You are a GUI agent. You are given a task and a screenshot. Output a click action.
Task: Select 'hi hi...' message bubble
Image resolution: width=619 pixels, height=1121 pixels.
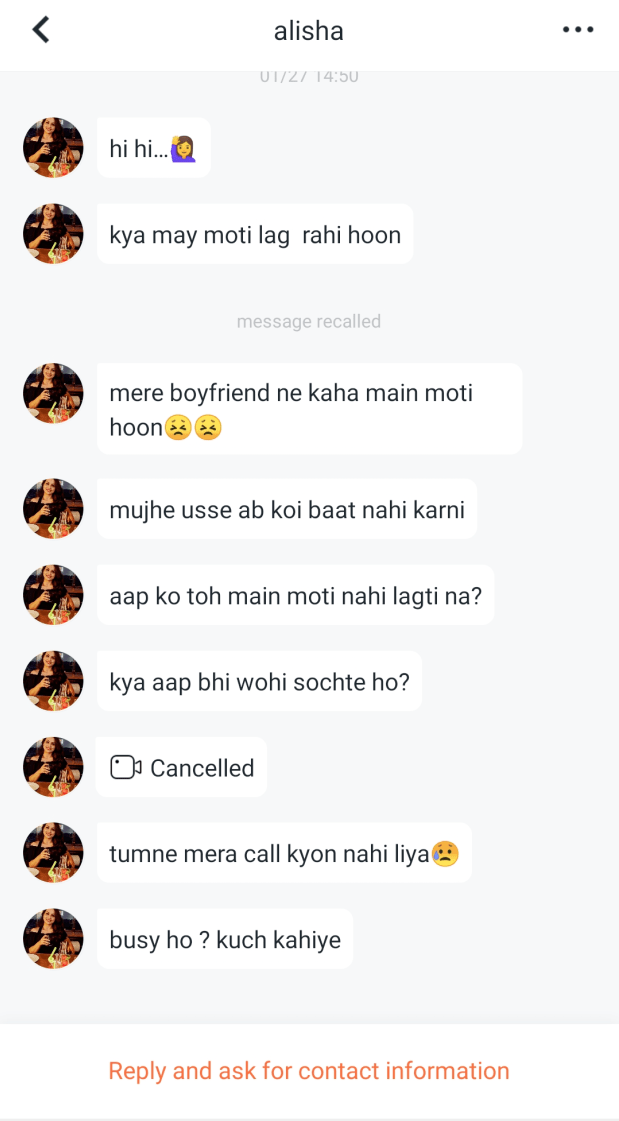pos(153,149)
